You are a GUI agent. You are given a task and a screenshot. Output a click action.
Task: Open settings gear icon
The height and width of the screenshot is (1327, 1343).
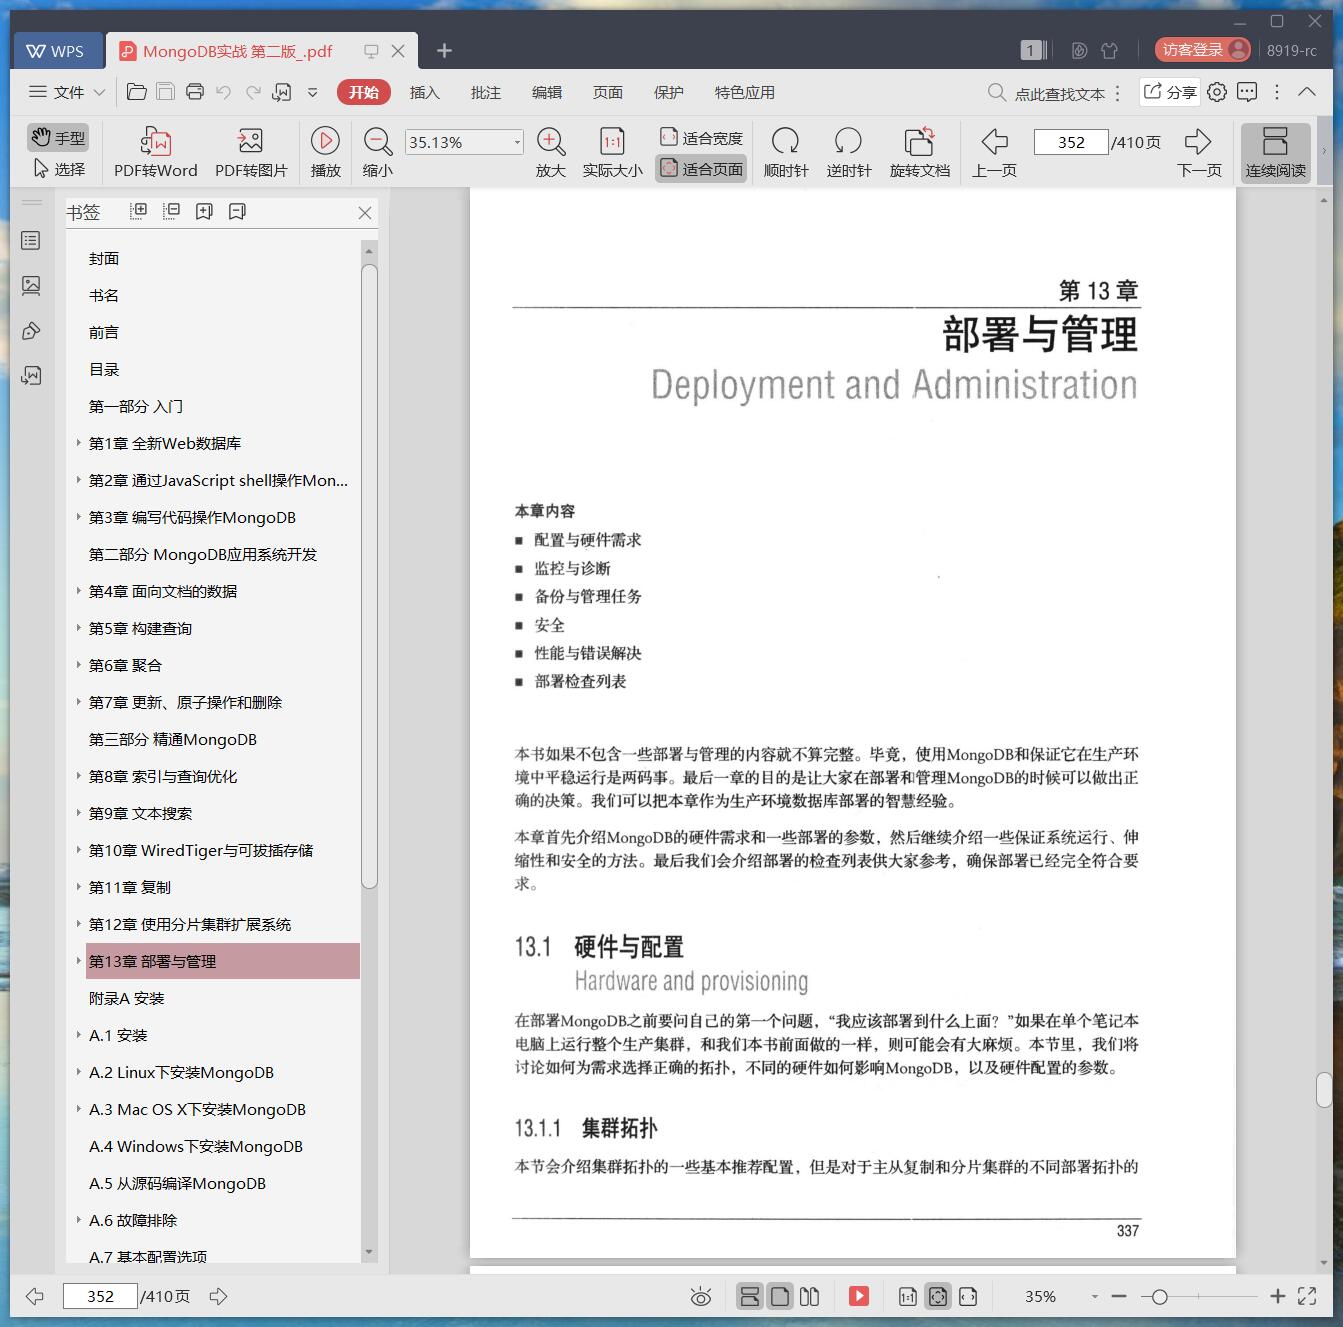tap(1217, 92)
